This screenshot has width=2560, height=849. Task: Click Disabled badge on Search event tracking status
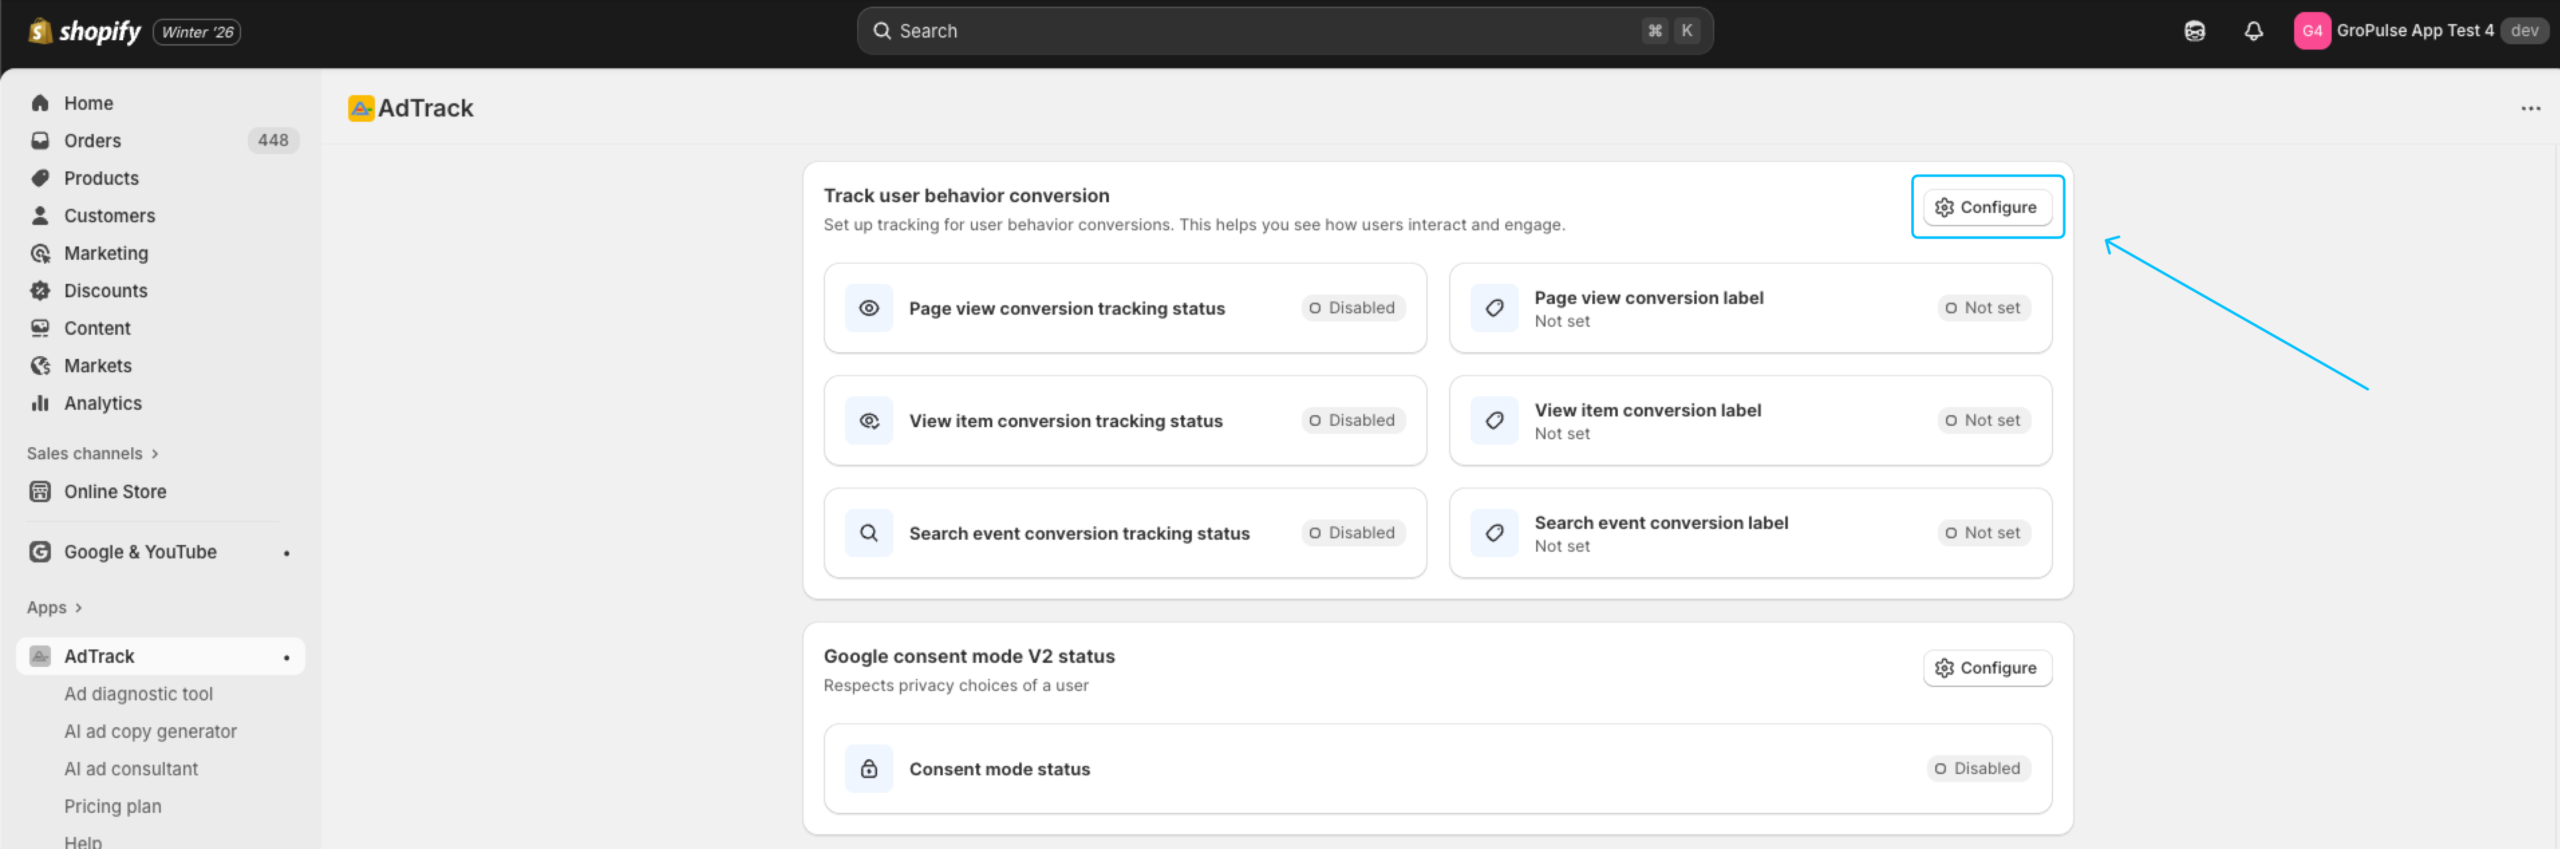click(1352, 533)
